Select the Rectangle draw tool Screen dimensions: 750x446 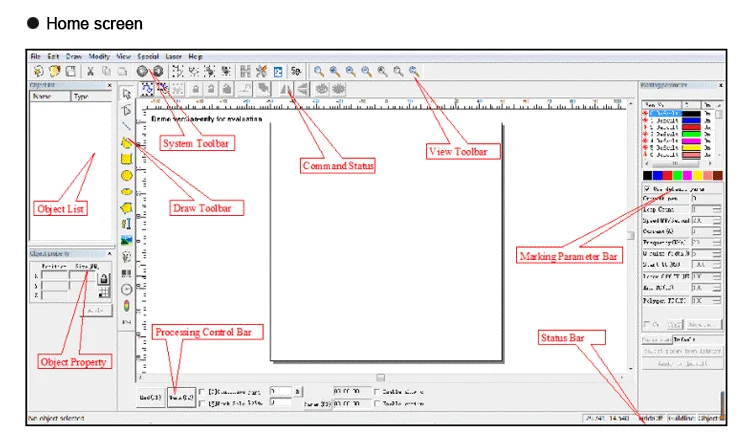[126, 159]
